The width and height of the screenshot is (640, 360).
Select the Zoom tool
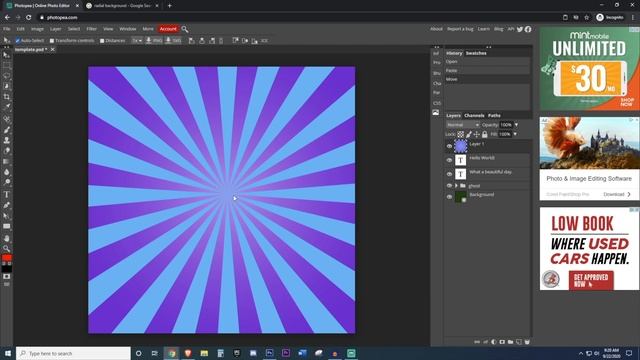pos(7,248)
